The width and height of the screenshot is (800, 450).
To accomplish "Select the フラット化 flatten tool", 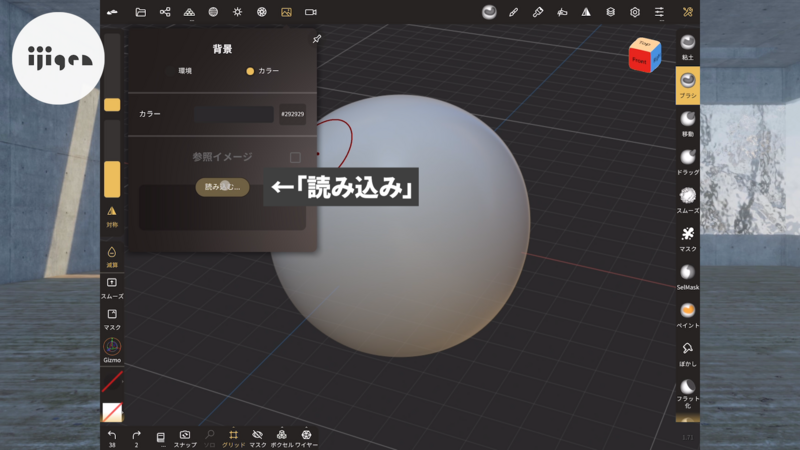I will coord(688,393).
